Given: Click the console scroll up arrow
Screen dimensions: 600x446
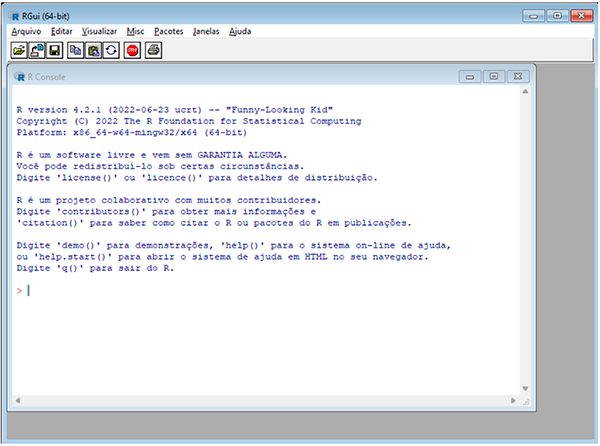Looking at the screenshot, I should point(525,92).
